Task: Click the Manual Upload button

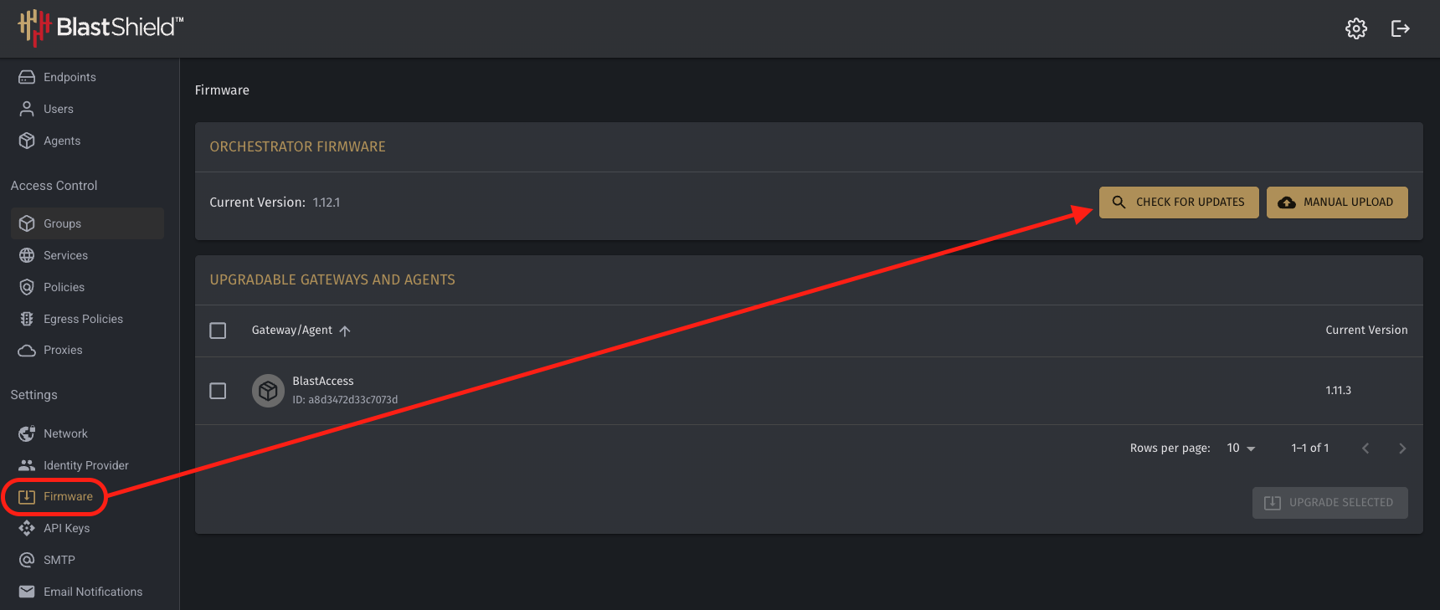Action: tap(1337, 202)
